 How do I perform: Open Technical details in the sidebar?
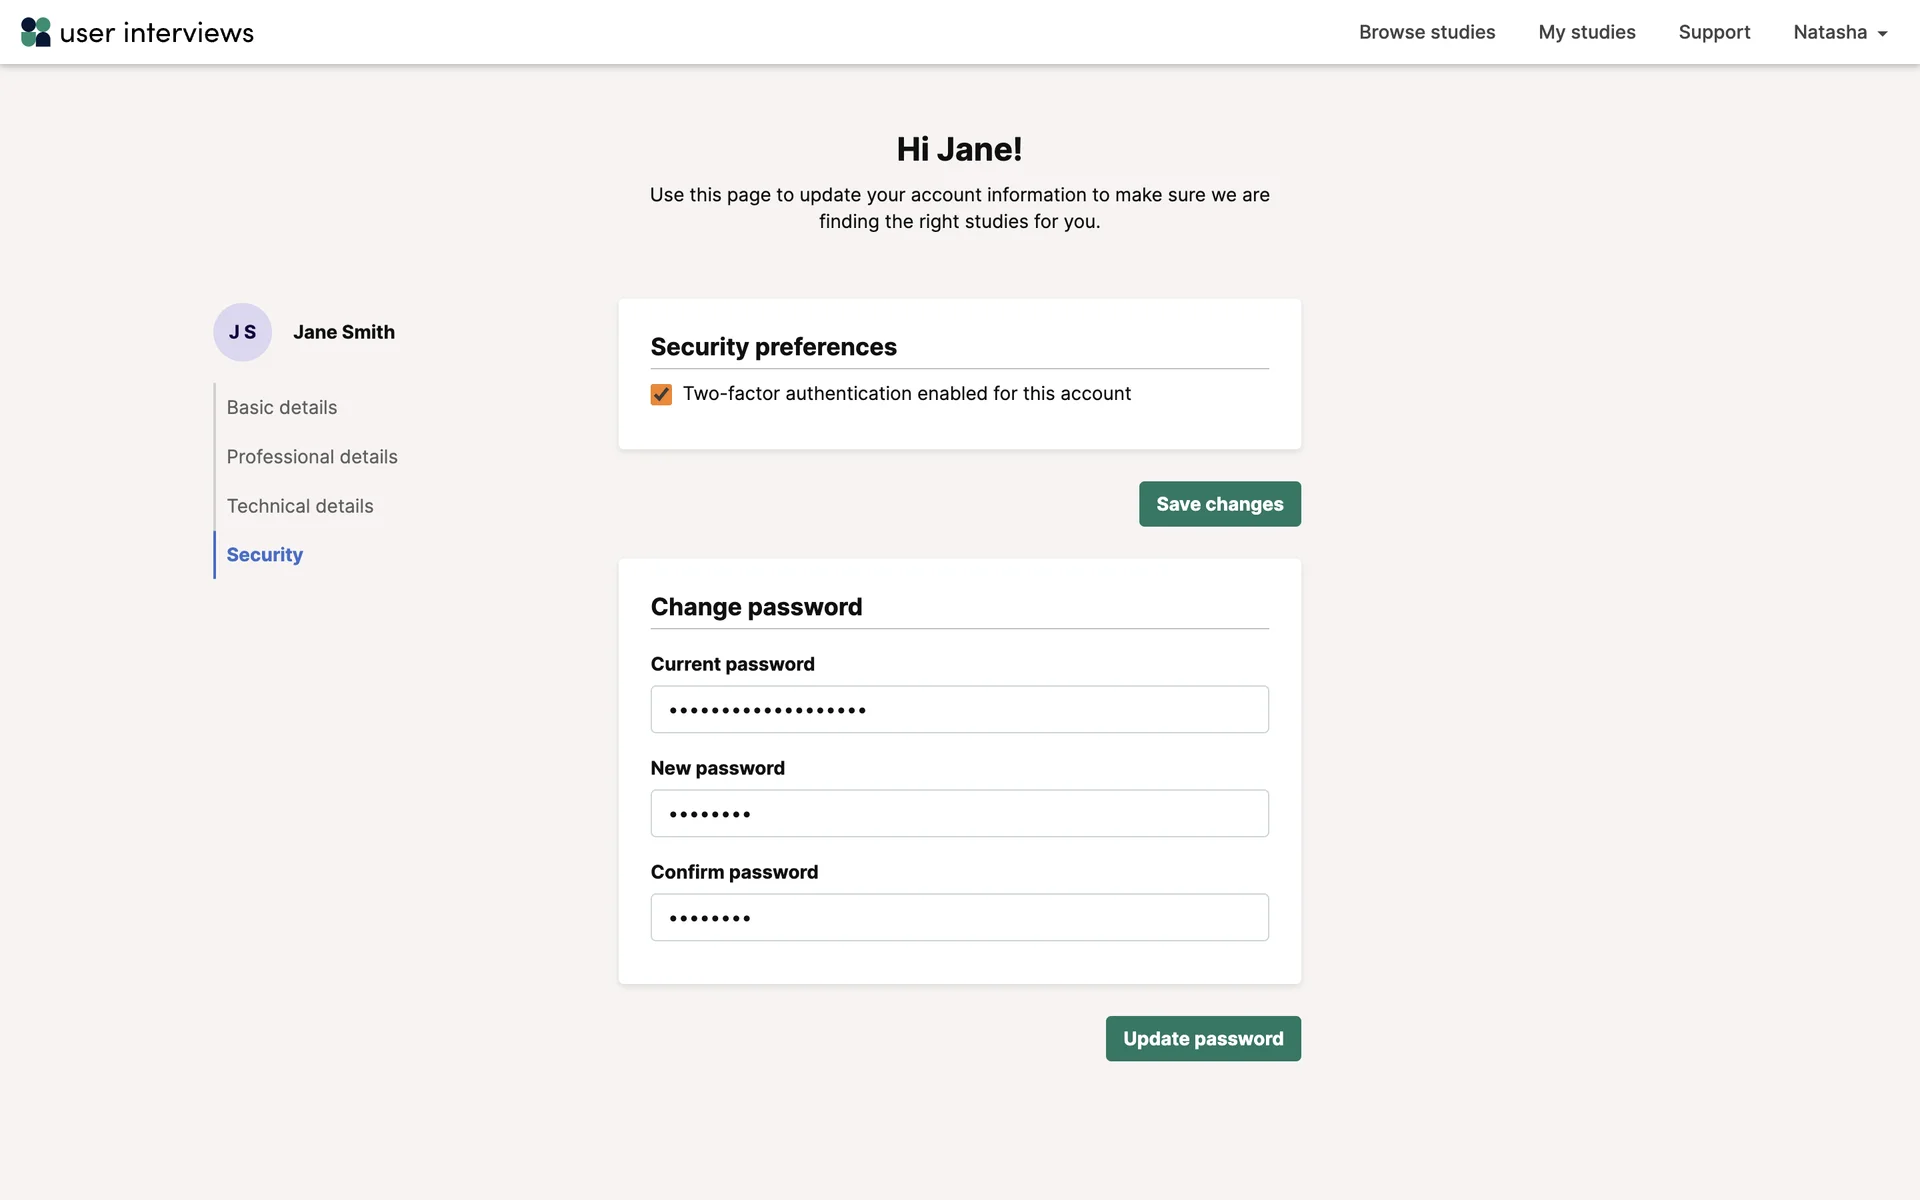[299, 506]
